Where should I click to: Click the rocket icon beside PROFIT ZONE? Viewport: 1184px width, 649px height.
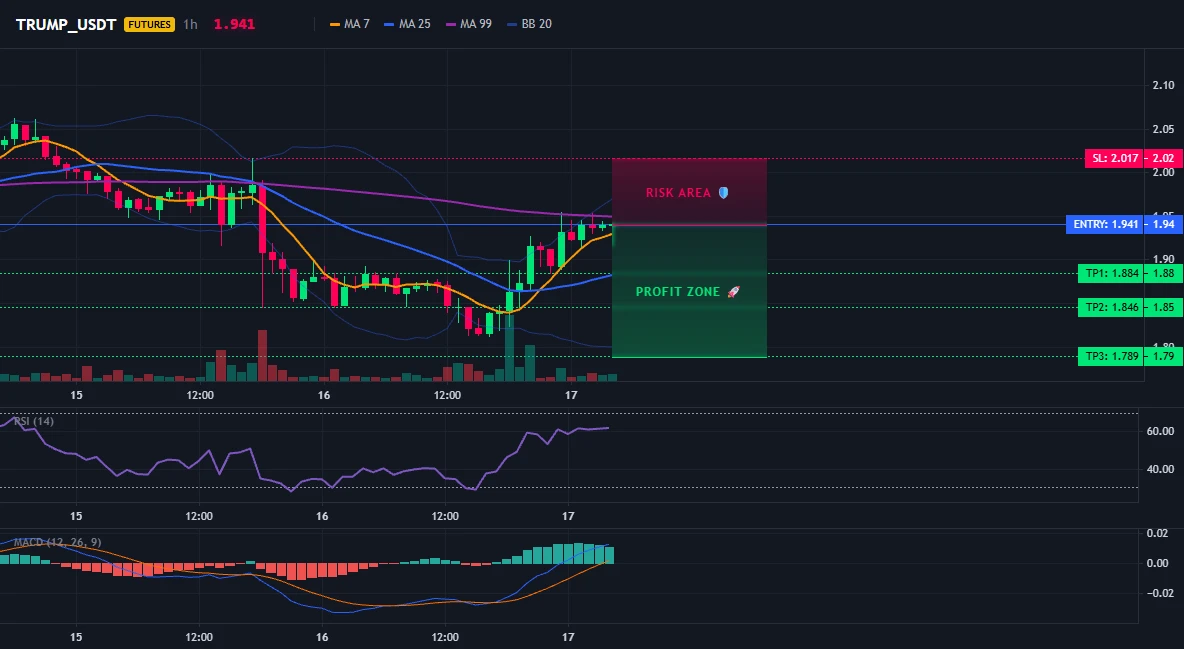click(733, 292)
